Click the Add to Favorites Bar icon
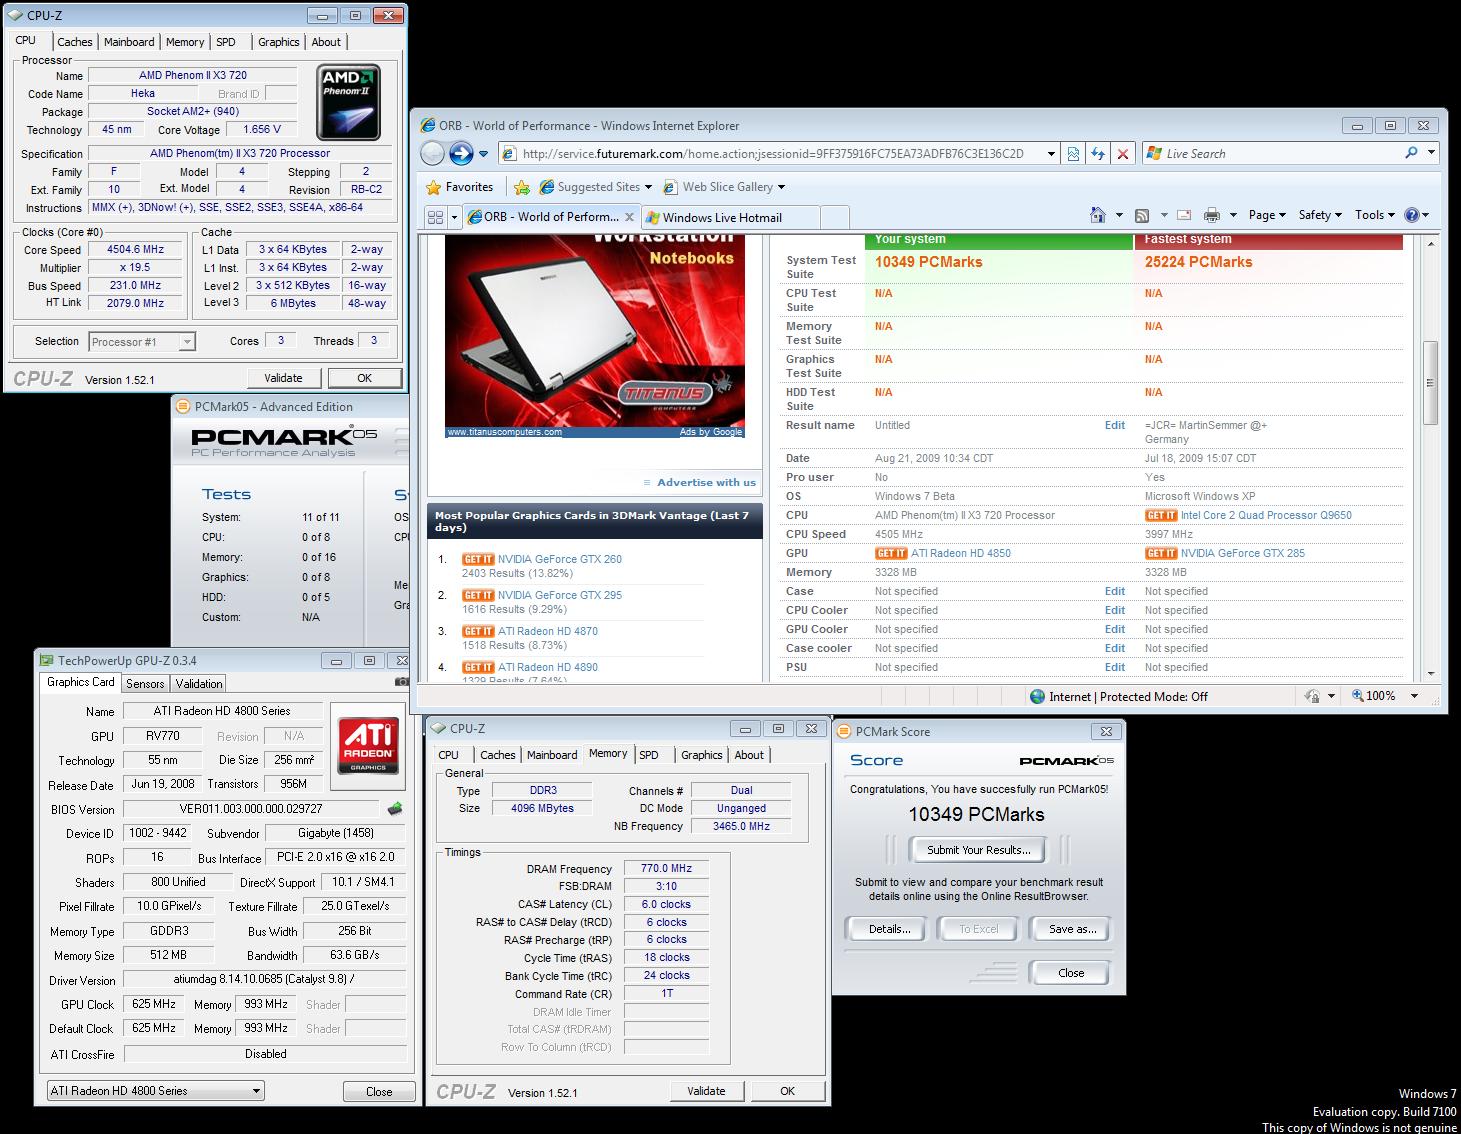1461x1134 pixels. coord(521,187)
